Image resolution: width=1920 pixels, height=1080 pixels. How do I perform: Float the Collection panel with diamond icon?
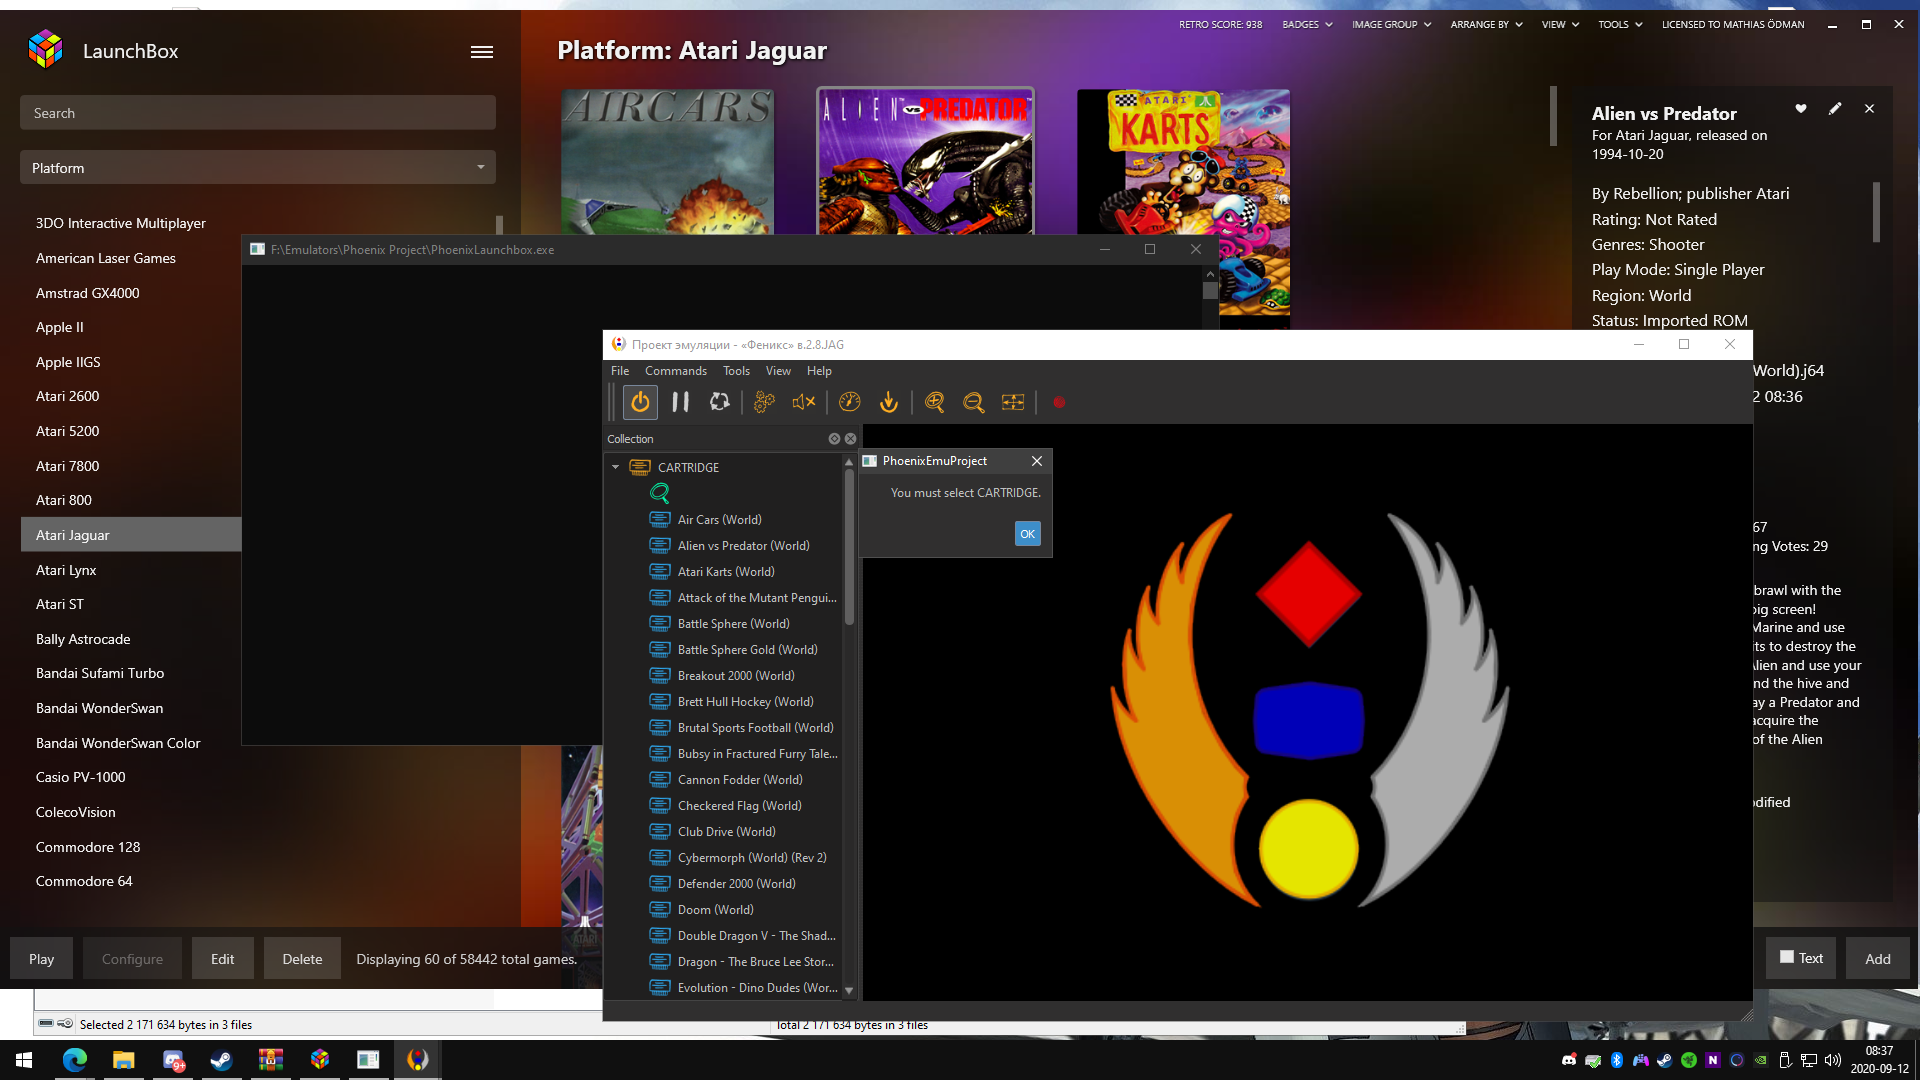point(834,439)
